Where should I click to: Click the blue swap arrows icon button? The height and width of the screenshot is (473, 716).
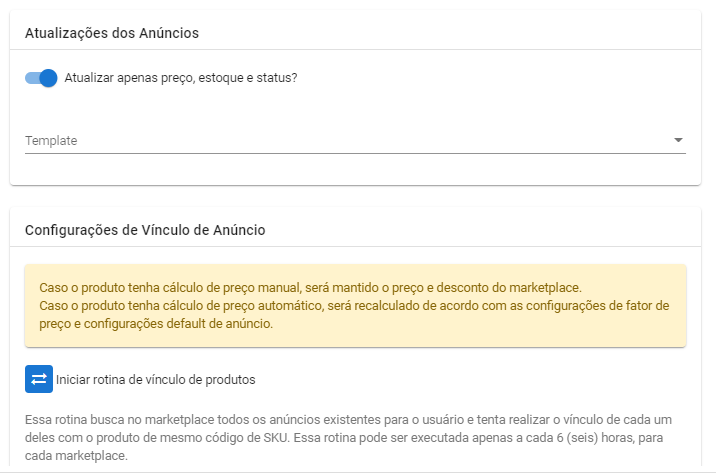tap(39, 379)
